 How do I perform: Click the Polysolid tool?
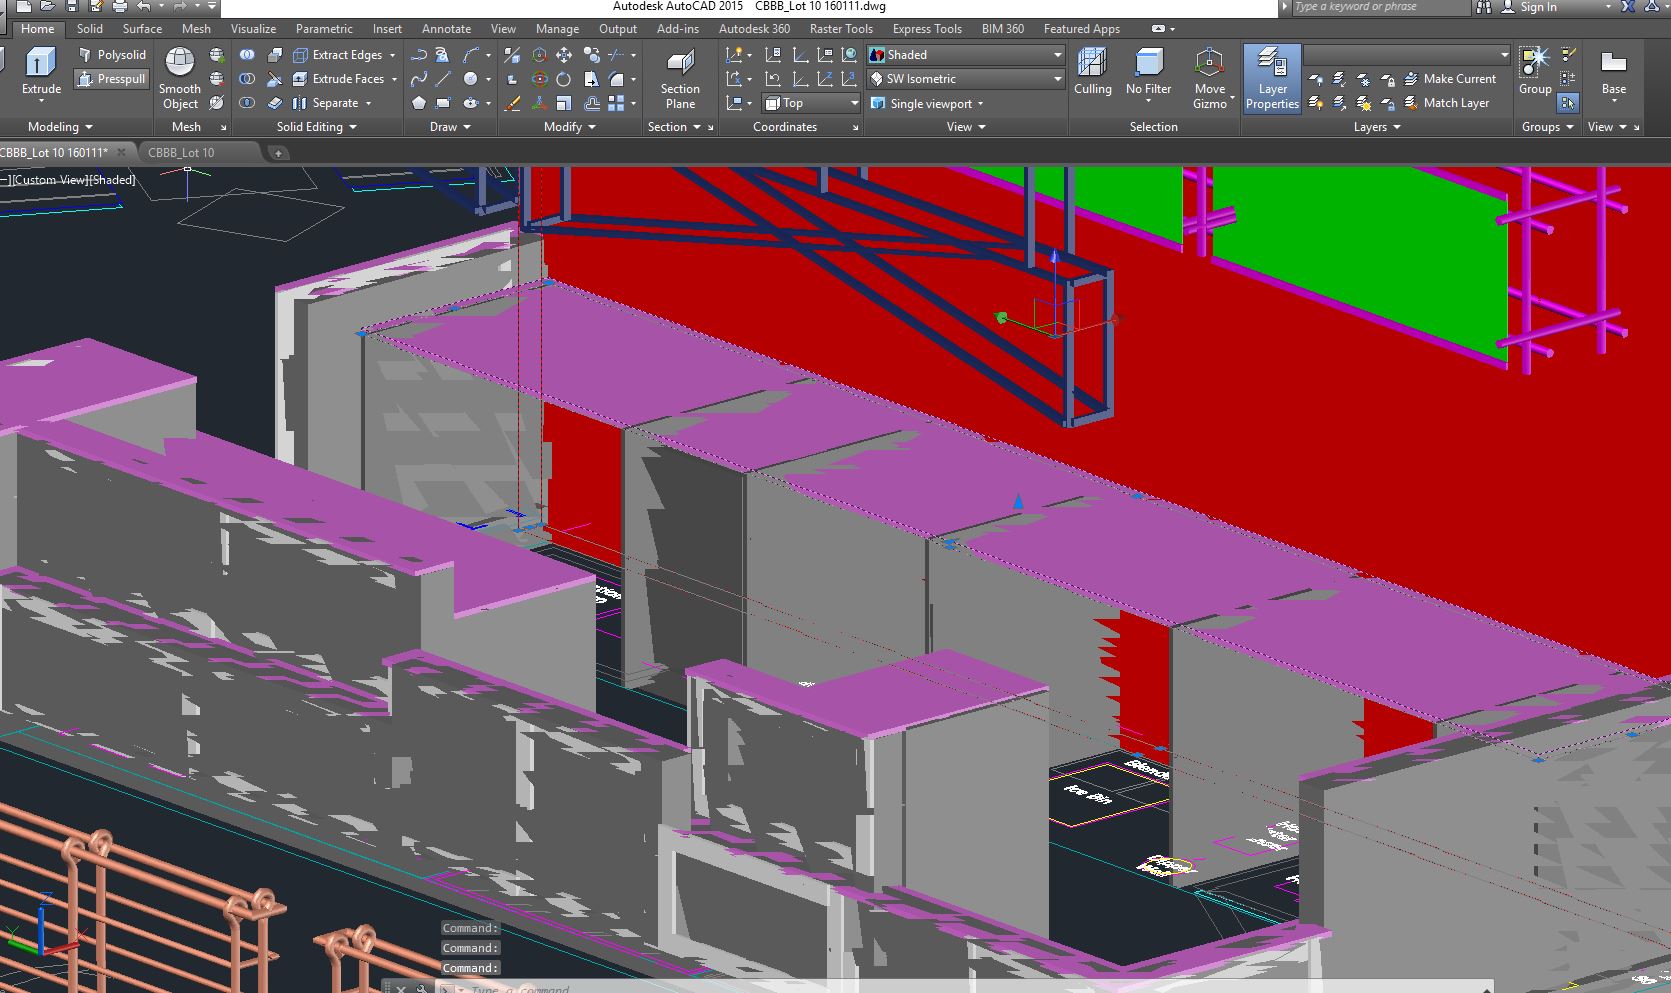pyautogui.click(x=113, y=55)
